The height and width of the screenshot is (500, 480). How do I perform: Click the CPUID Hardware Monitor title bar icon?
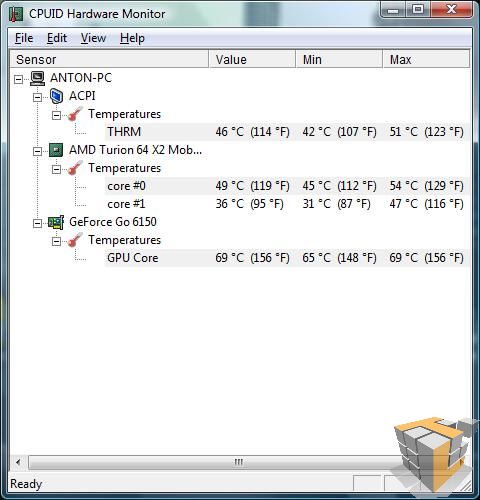pos(15,14)
